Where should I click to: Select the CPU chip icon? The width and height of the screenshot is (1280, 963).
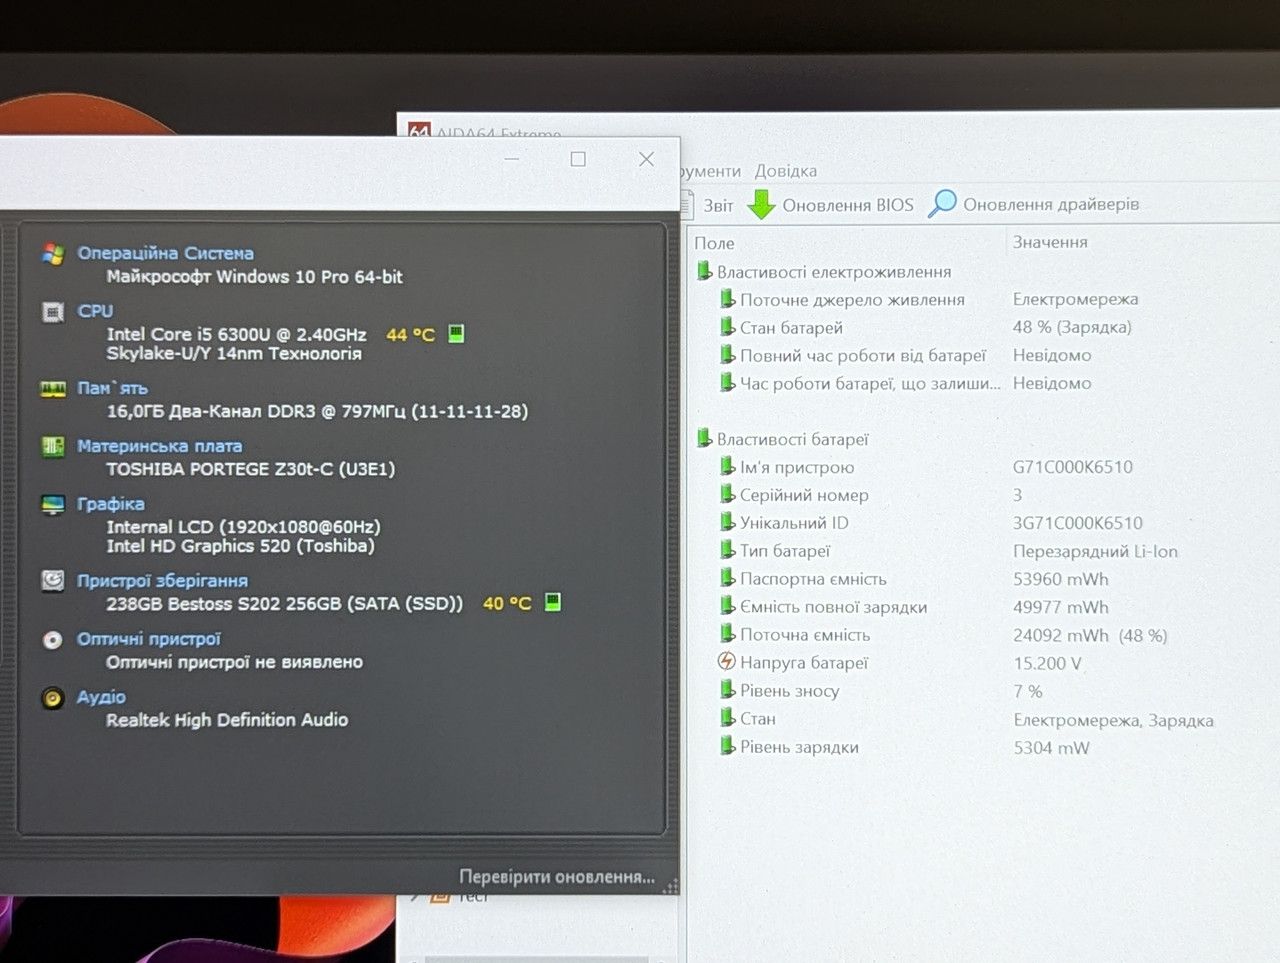pos(53,312)
